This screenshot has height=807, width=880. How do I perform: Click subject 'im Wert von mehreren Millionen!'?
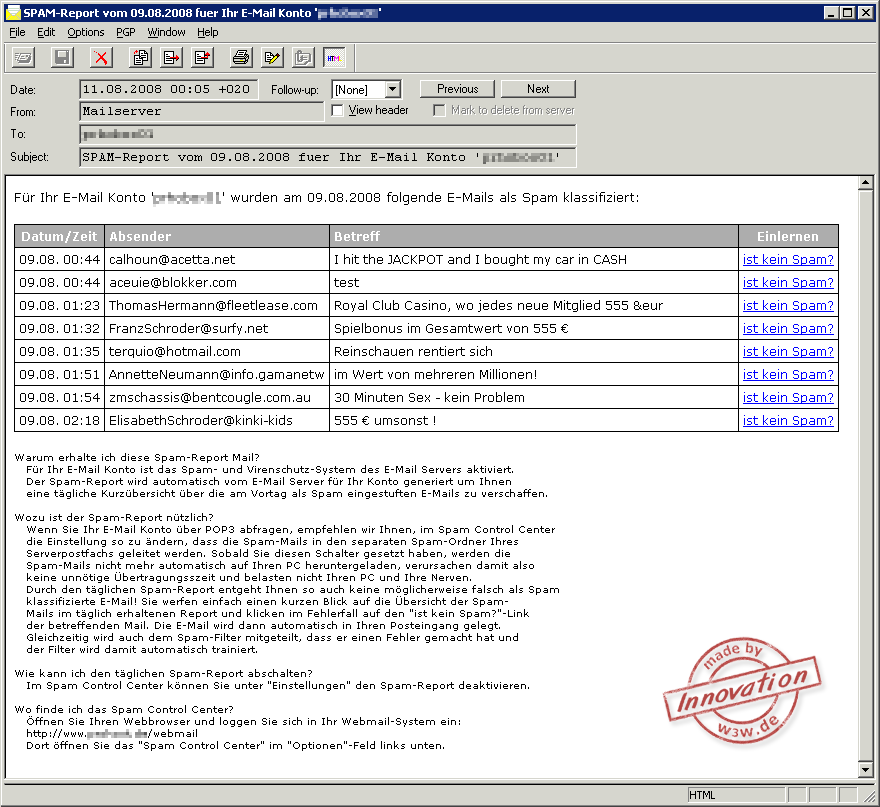pos(436,374)
